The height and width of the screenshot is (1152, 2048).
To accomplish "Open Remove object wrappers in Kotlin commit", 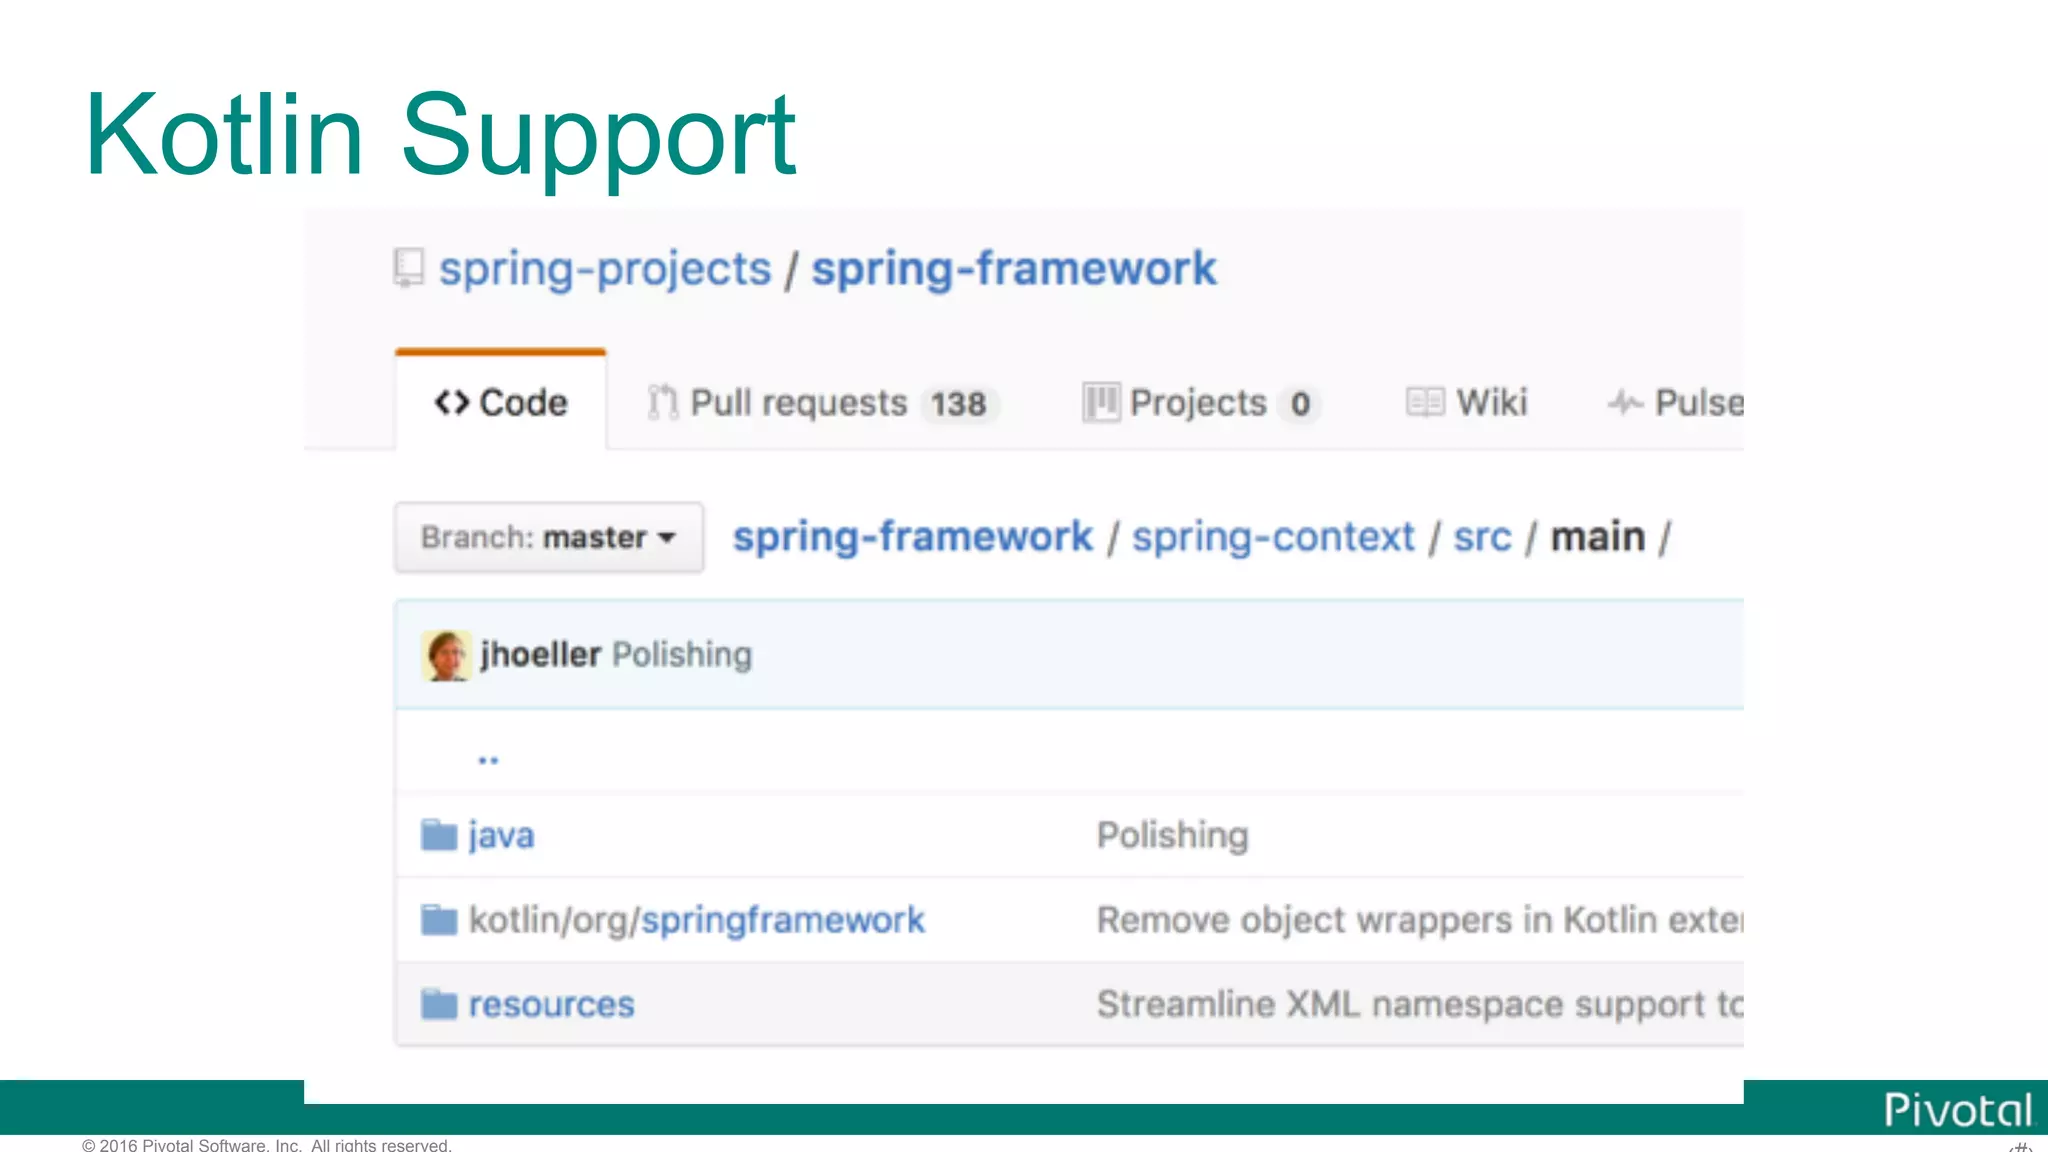I will coord(1420,920).
